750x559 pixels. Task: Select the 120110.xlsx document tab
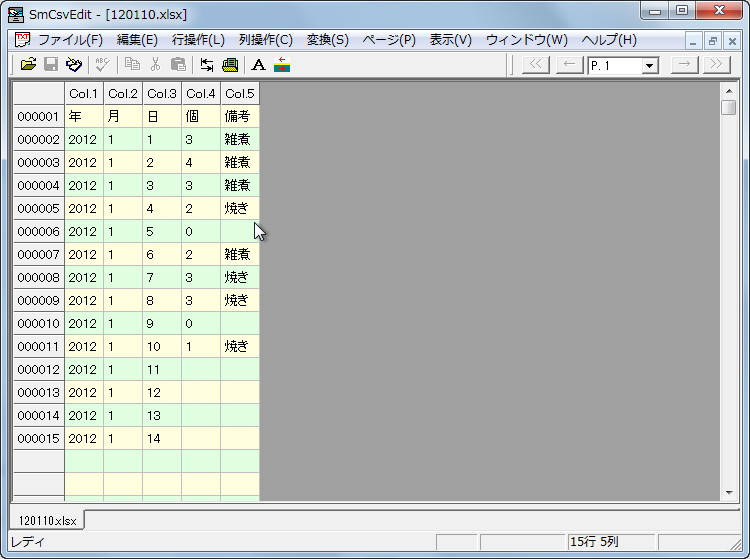(47, 520)
